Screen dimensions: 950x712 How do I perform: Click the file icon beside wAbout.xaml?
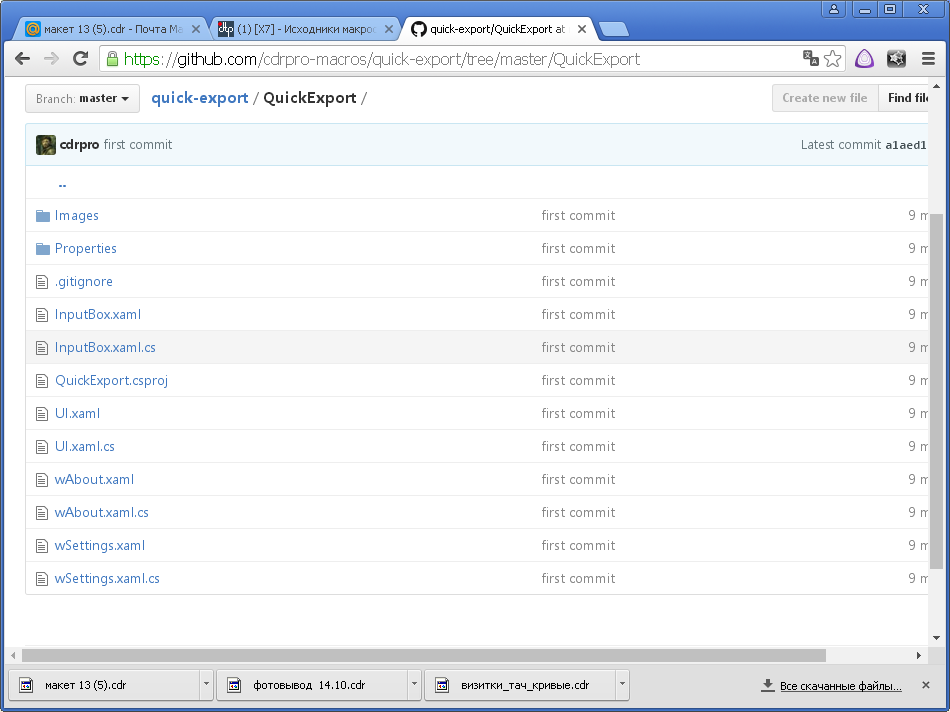(42, 480)
